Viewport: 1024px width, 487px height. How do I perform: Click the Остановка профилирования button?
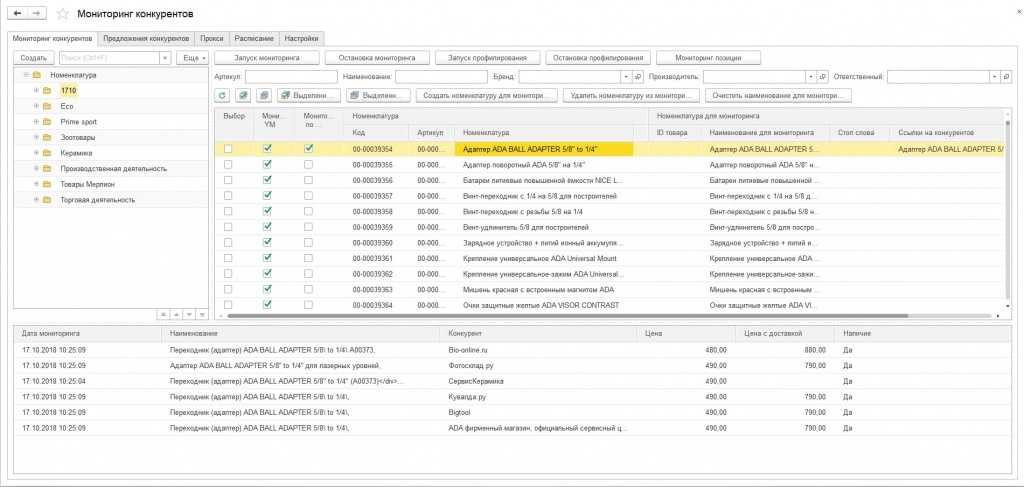(x=598, y=58)
